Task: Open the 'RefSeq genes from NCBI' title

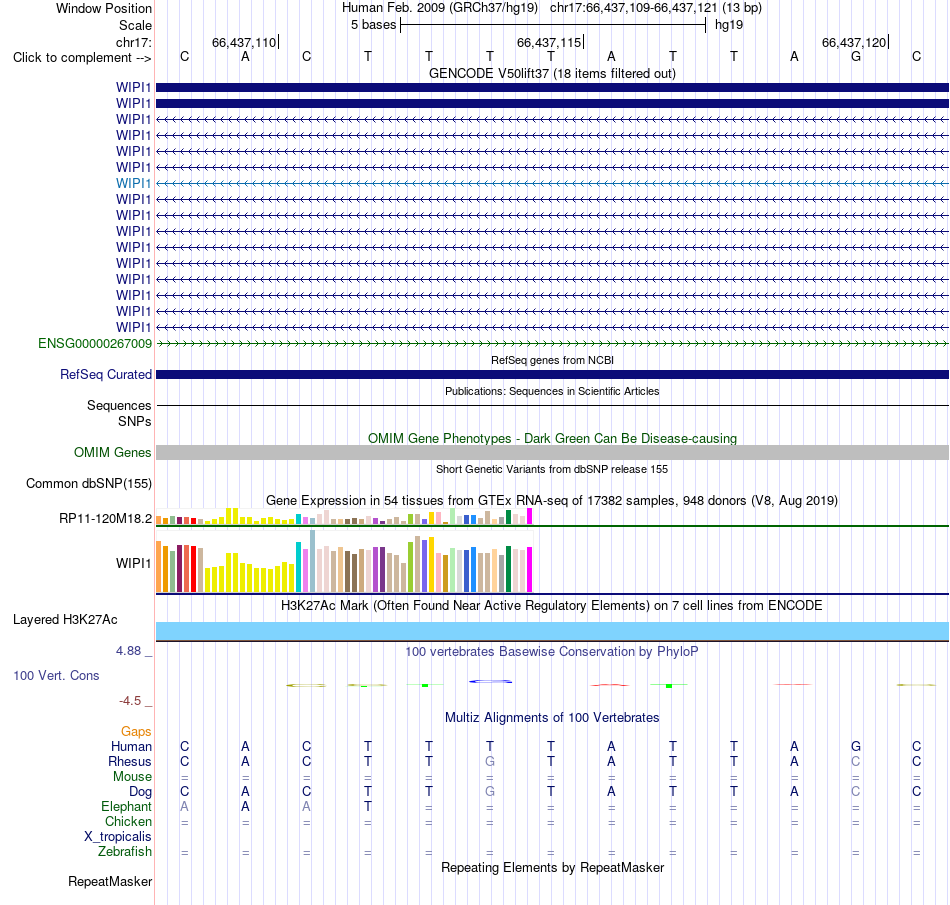Action: point(552,360)
